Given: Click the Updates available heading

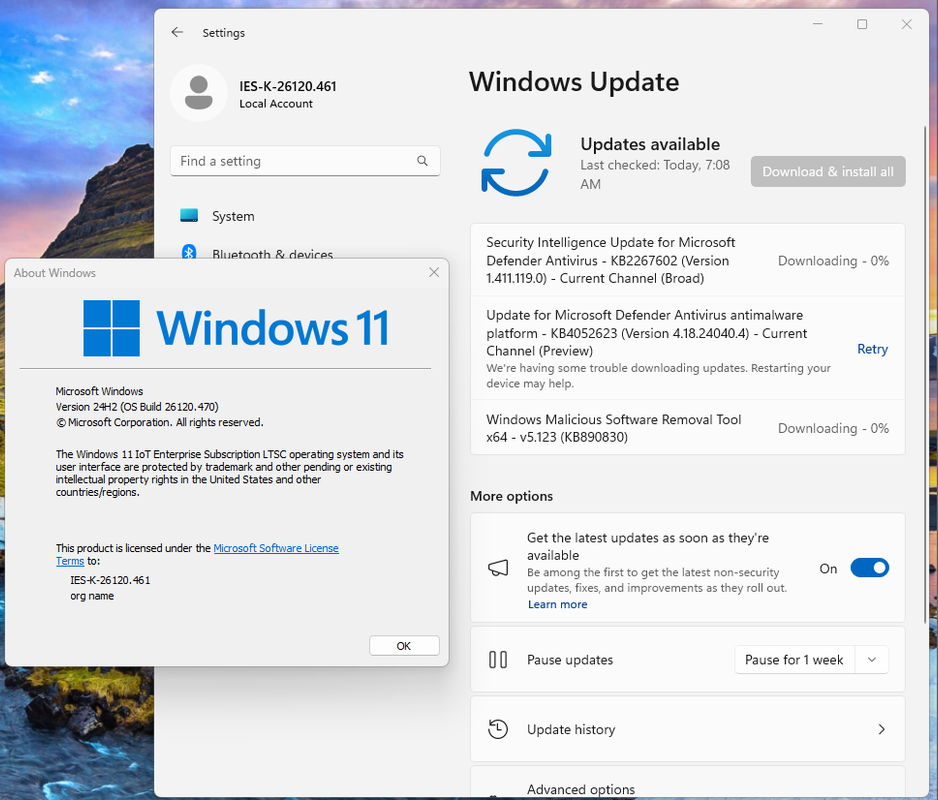Looking at the screenshot, I should (x=650, y=144).
